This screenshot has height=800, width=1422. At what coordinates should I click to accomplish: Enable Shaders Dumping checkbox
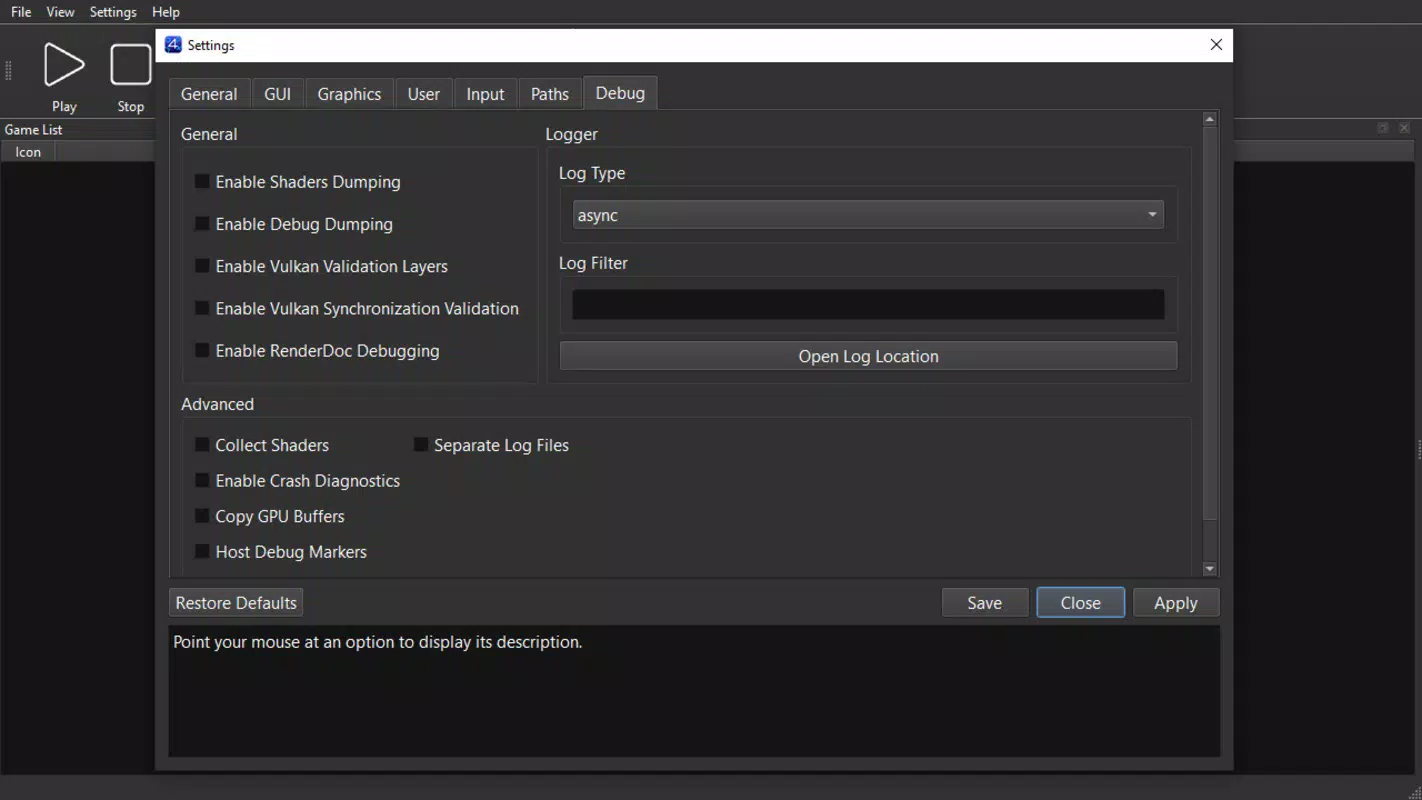coord(202,181)
